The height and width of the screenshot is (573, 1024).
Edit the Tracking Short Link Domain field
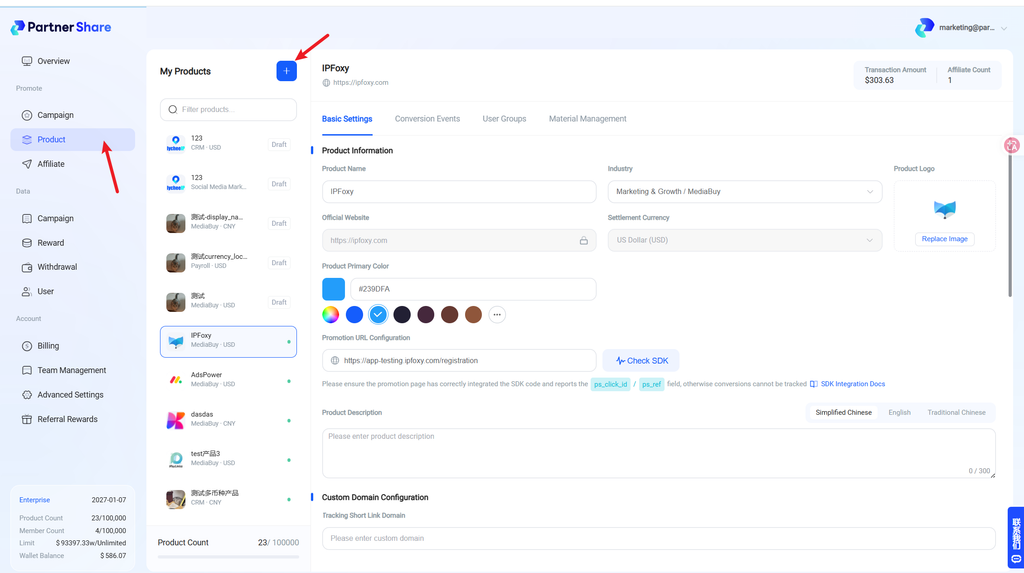click(658, 538)
